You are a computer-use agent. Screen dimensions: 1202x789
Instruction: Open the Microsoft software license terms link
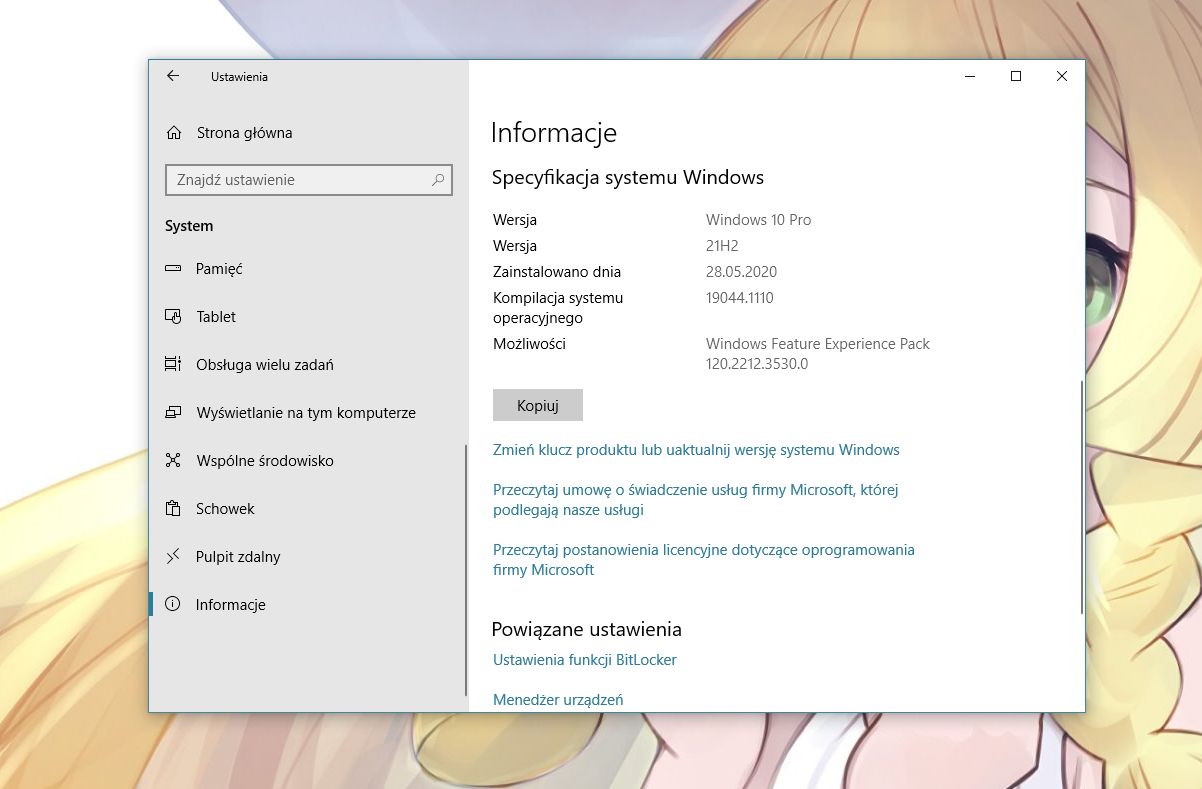point(704,560)
